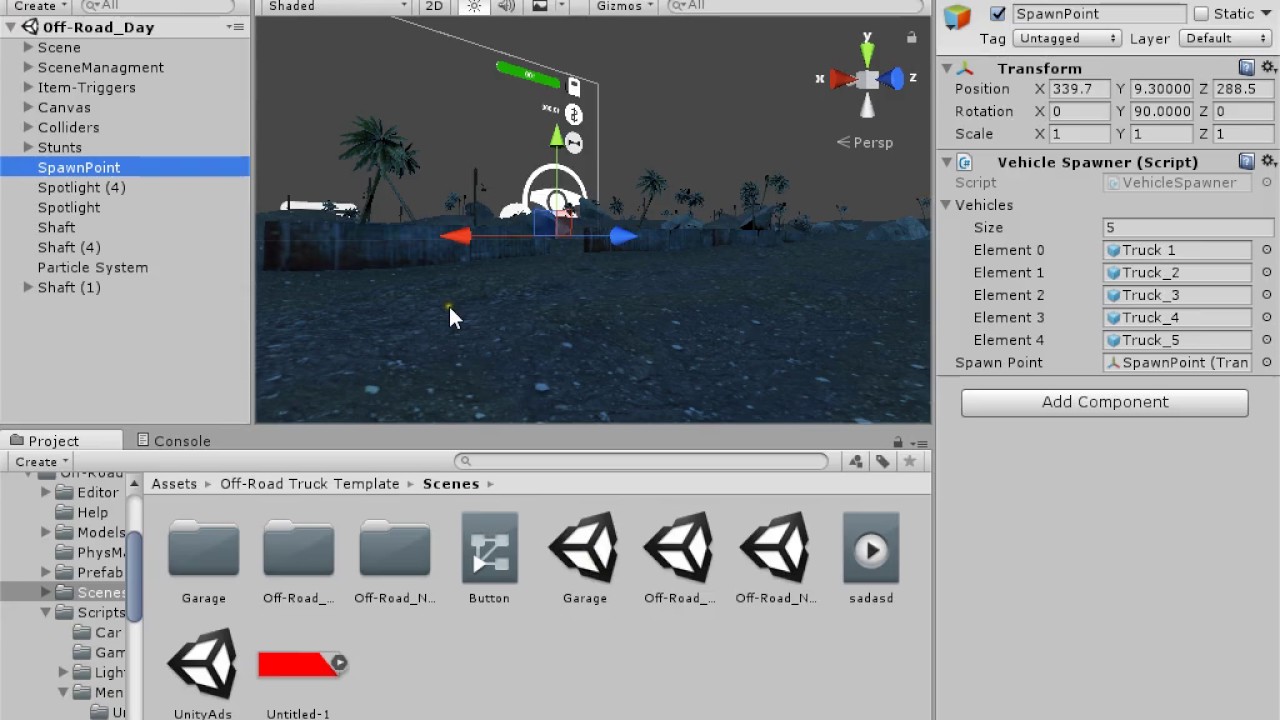Toggle scene lighting sun icon
The height and width of the screenshot is (720, 1280).
coord(474,6)
